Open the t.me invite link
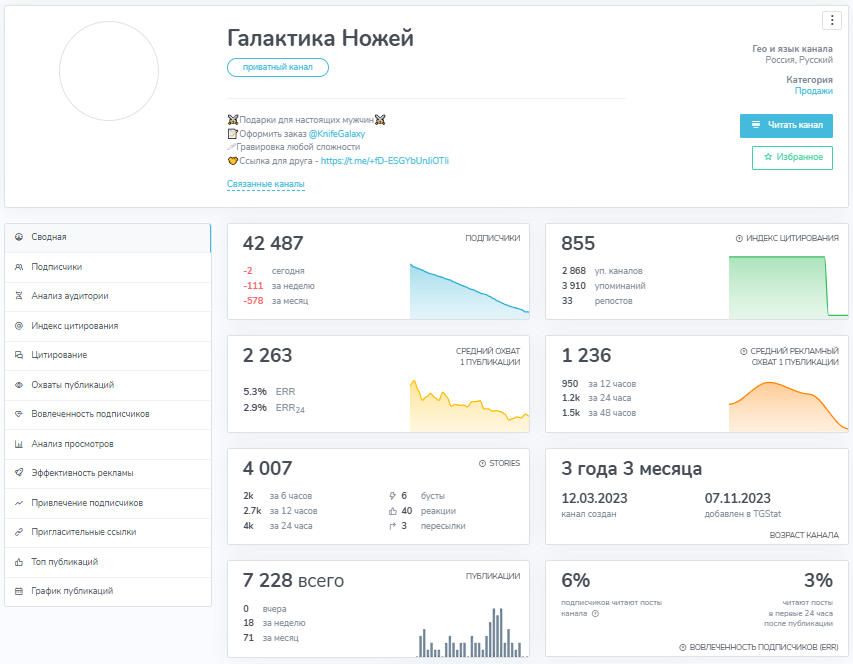The image size is (853, 664). coord(385,161)
